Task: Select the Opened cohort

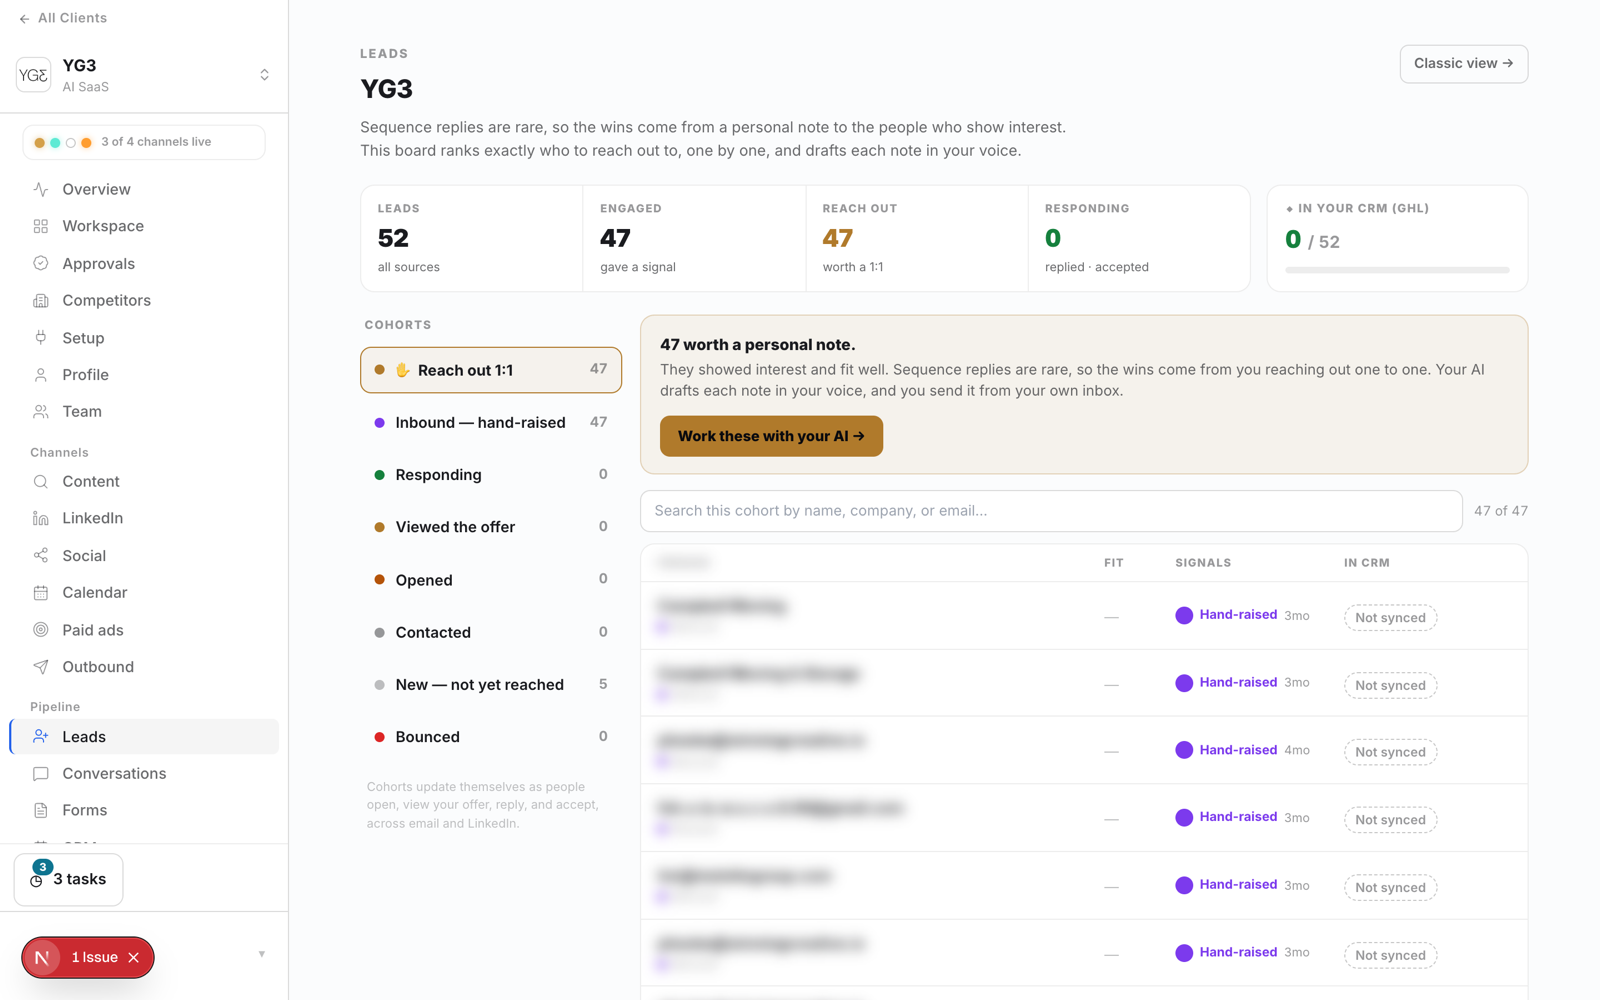Action: click(x=491, y=580)
